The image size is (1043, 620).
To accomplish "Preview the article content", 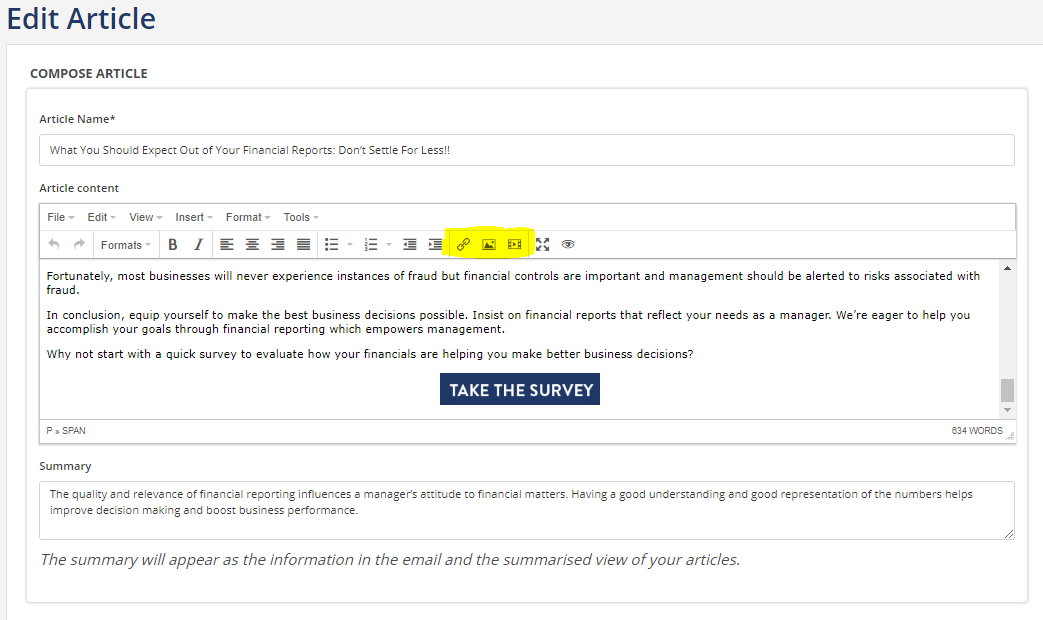I will coord(567,244).
